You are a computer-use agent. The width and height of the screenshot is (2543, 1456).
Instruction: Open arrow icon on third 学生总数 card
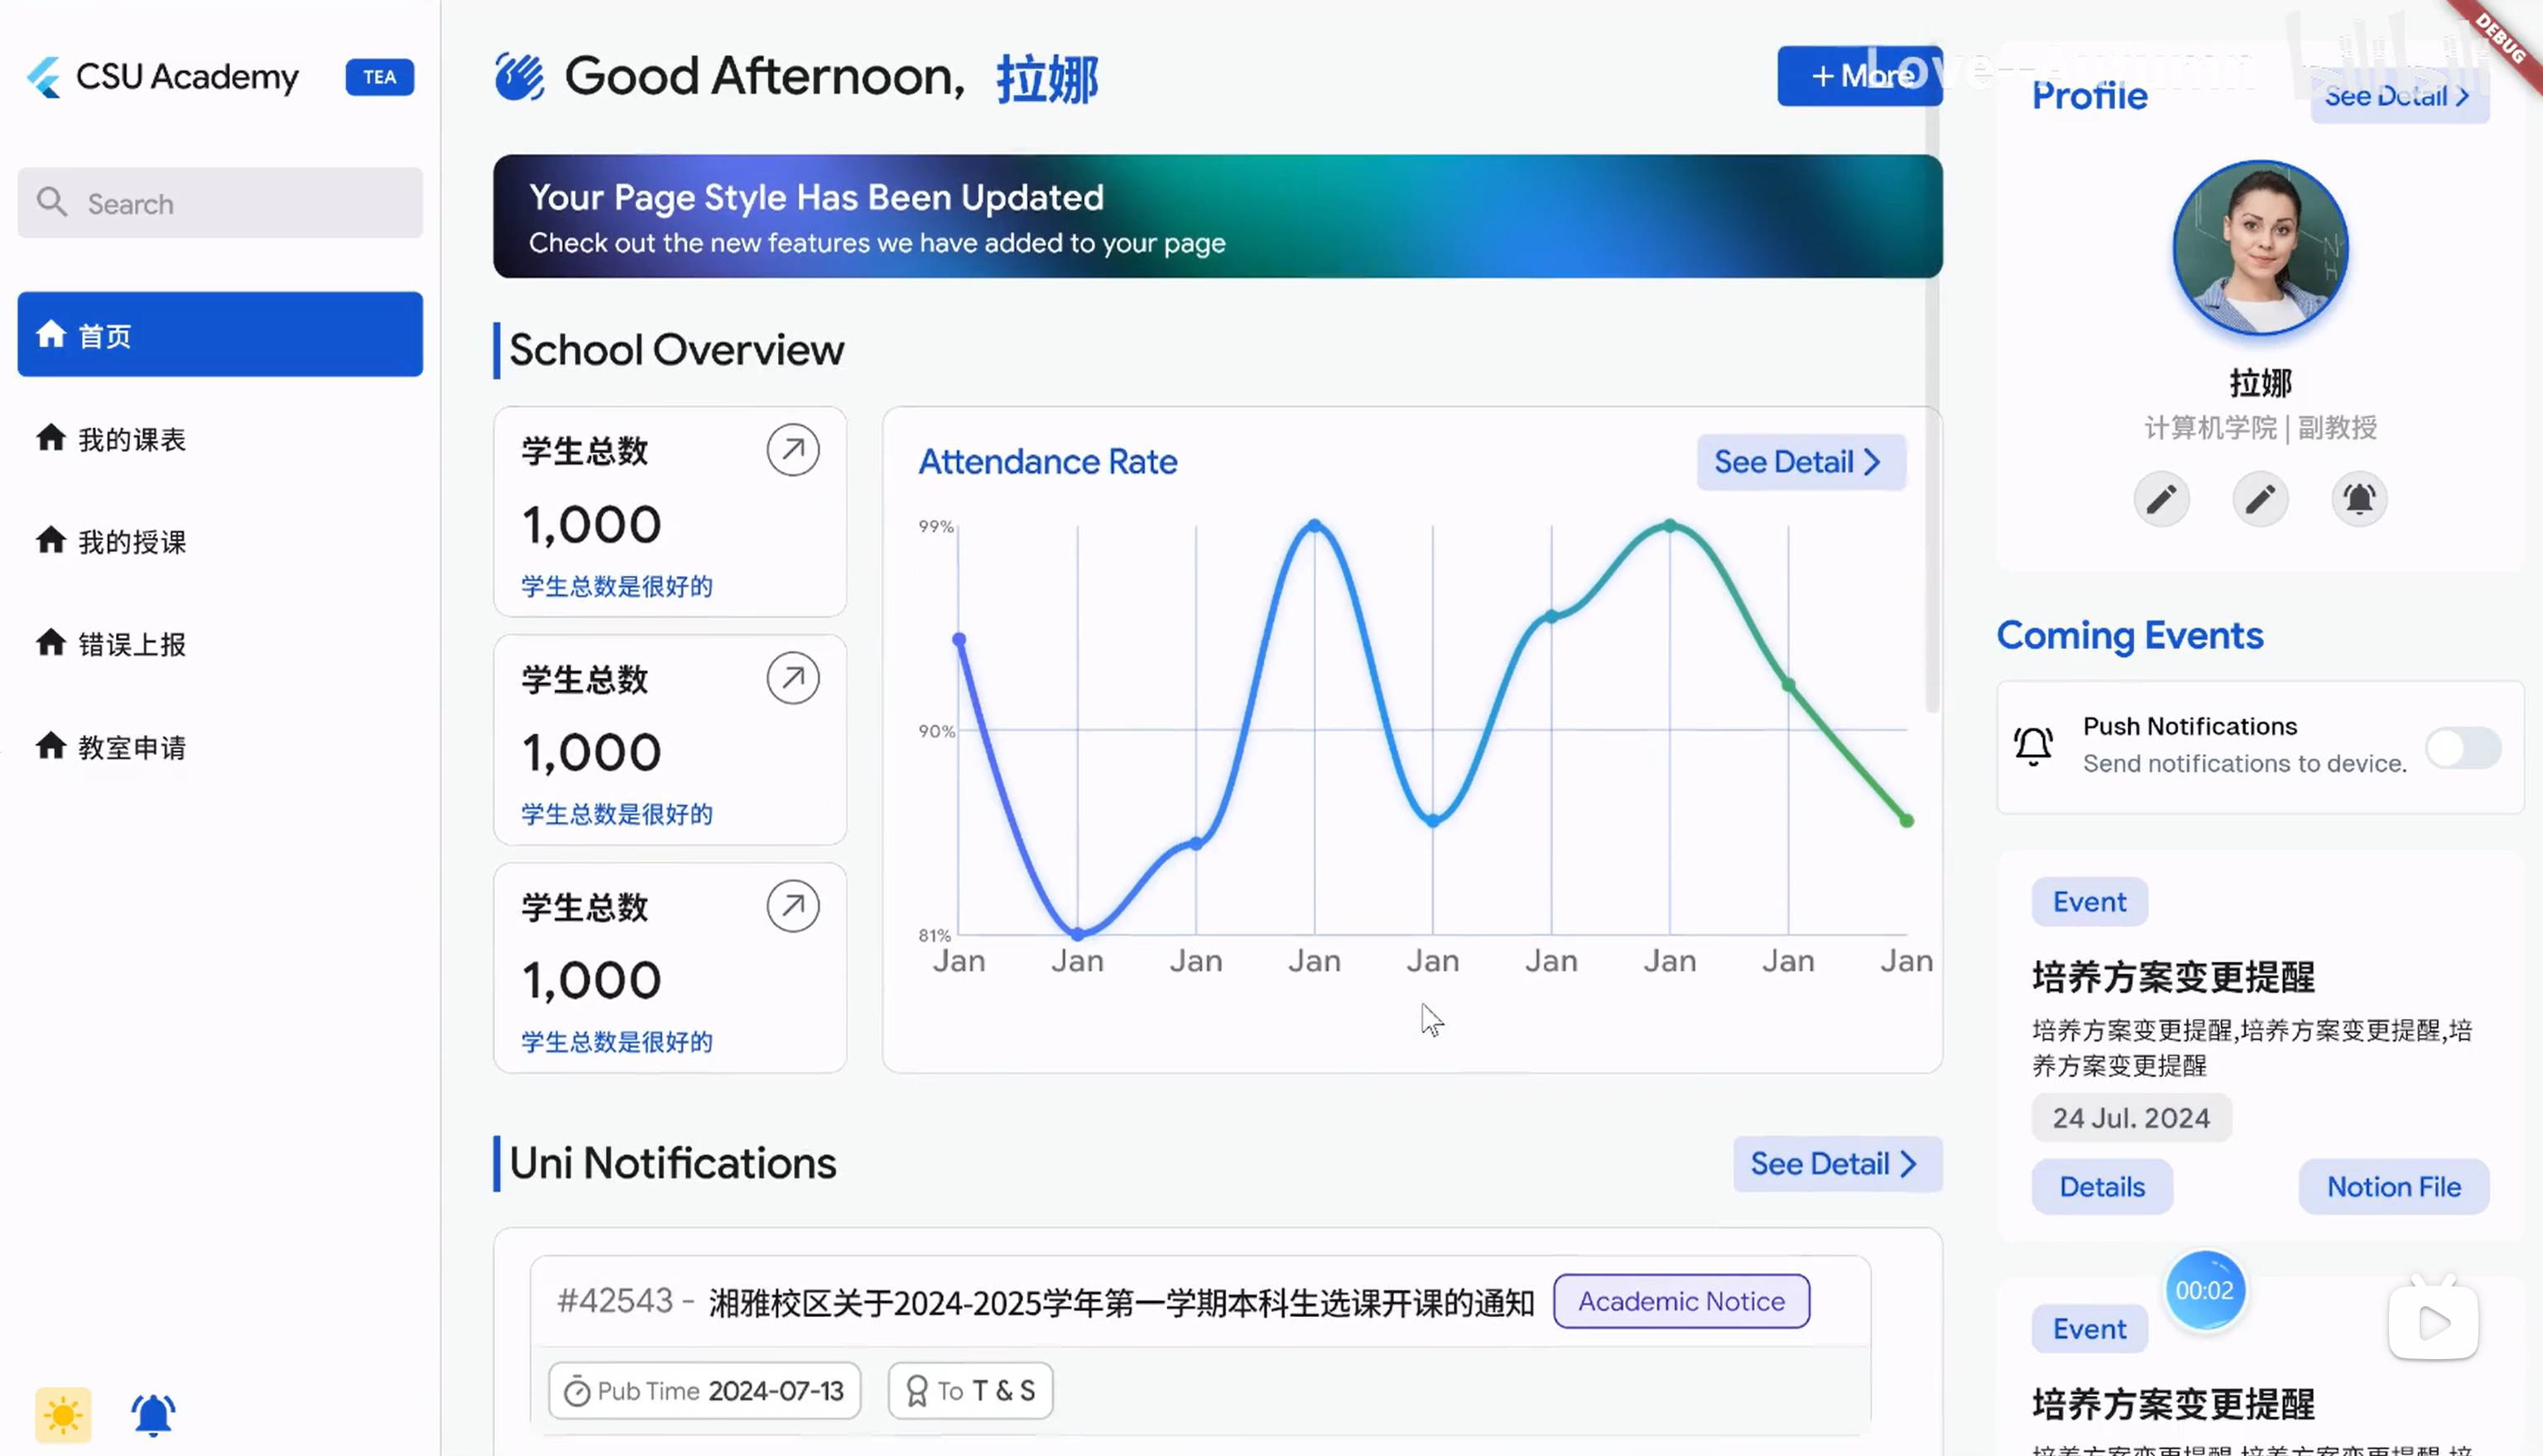tap(793, 906)
